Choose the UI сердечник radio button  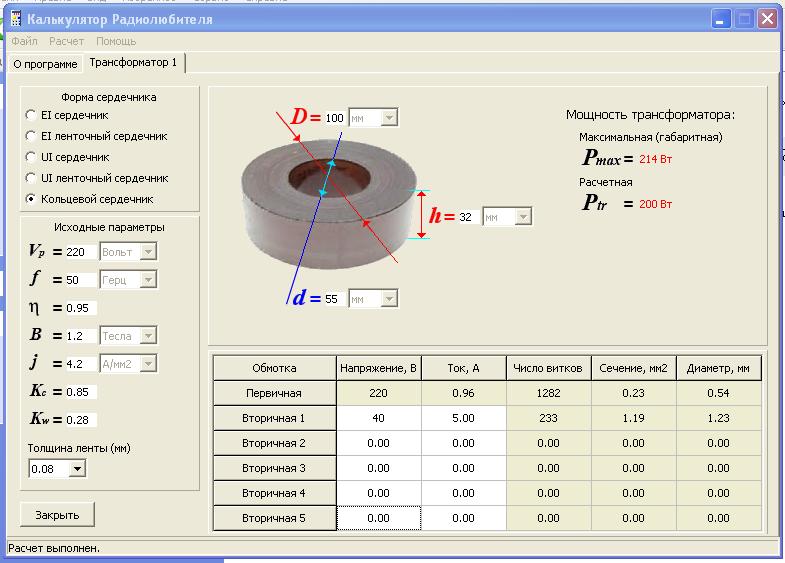31,157
